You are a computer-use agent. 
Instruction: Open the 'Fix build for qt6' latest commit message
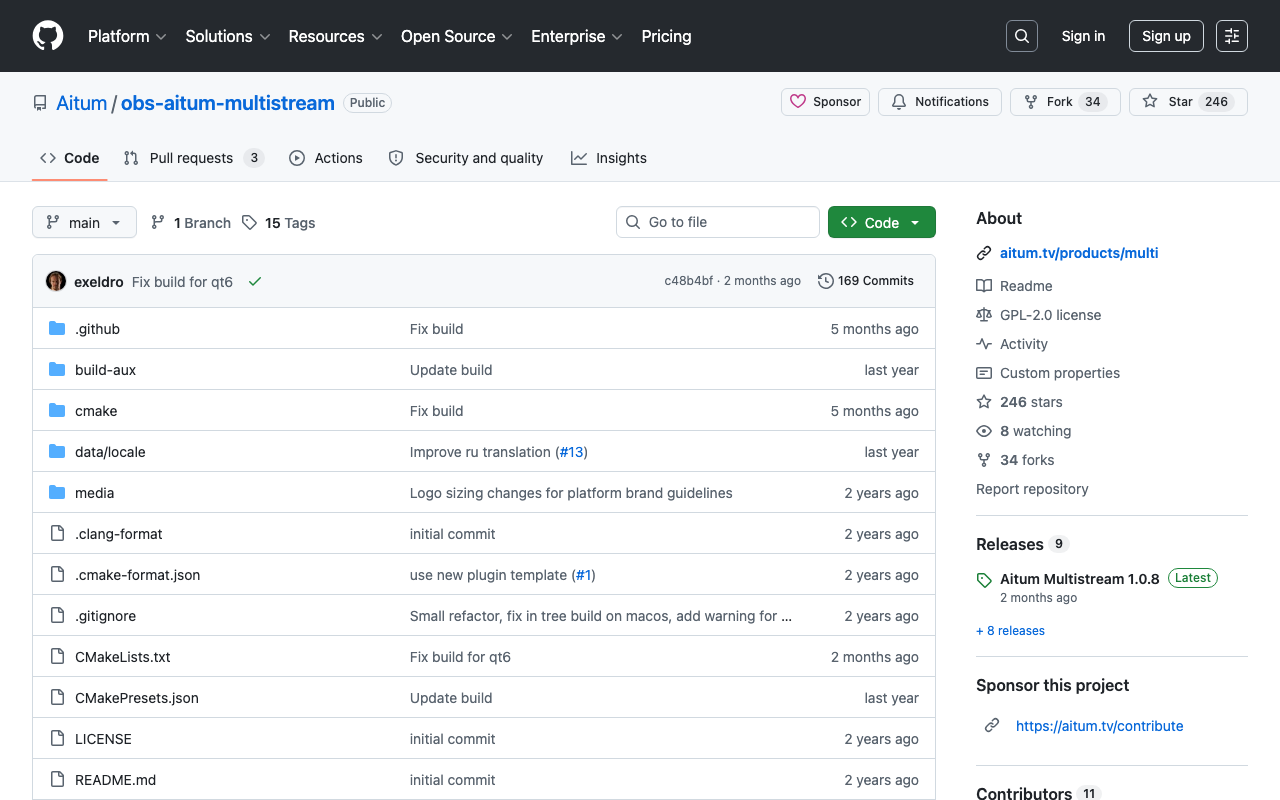pos(182,282)
